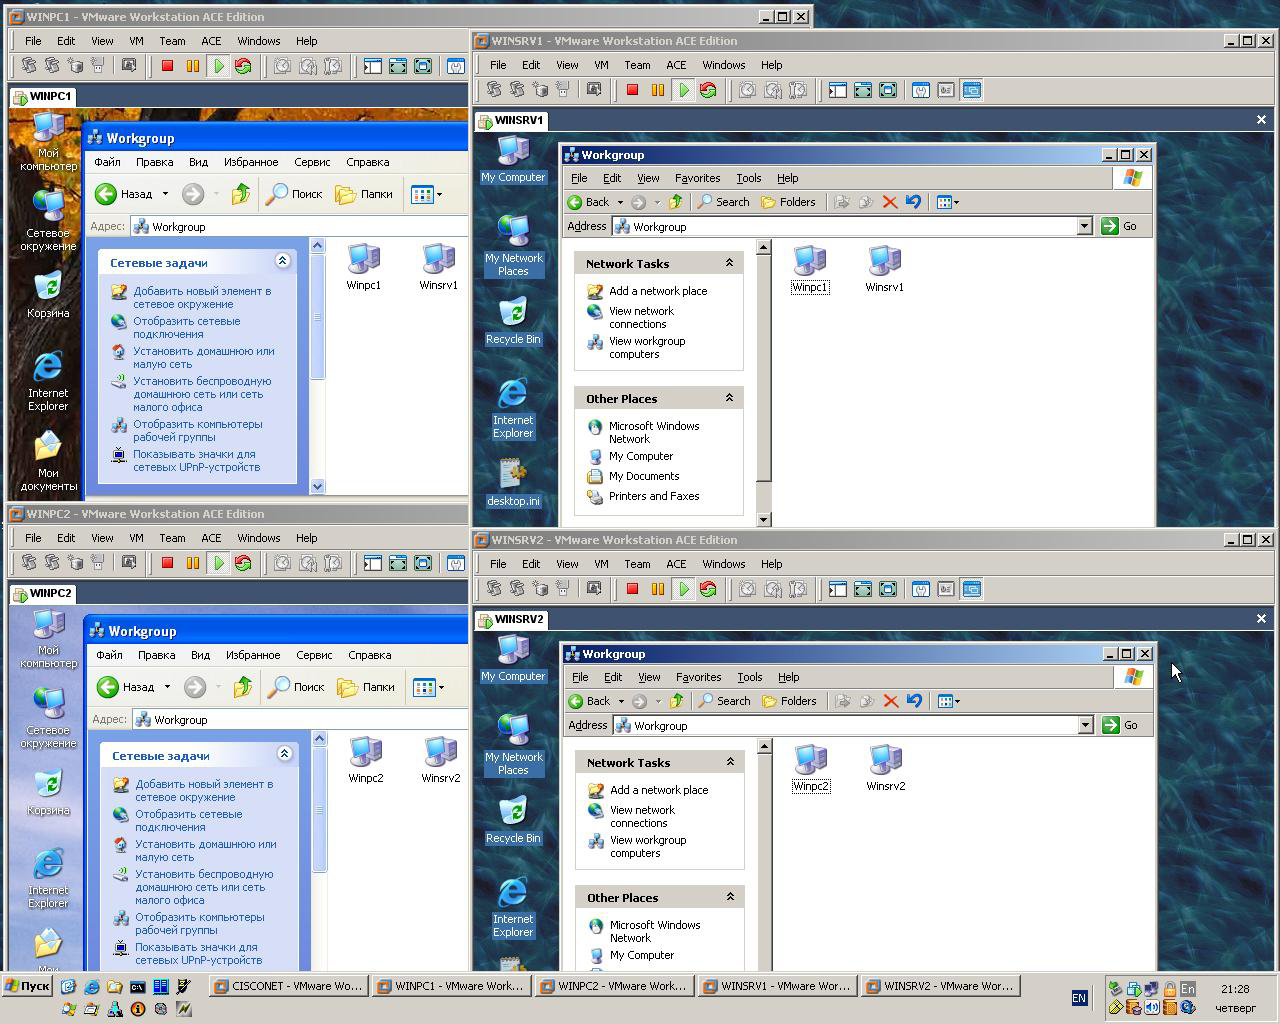Viewport: 1280px width, 1024px height.
Task: Click the red Power Off button in WINPC1 toolbar
Action: click(x=168, y=66)
